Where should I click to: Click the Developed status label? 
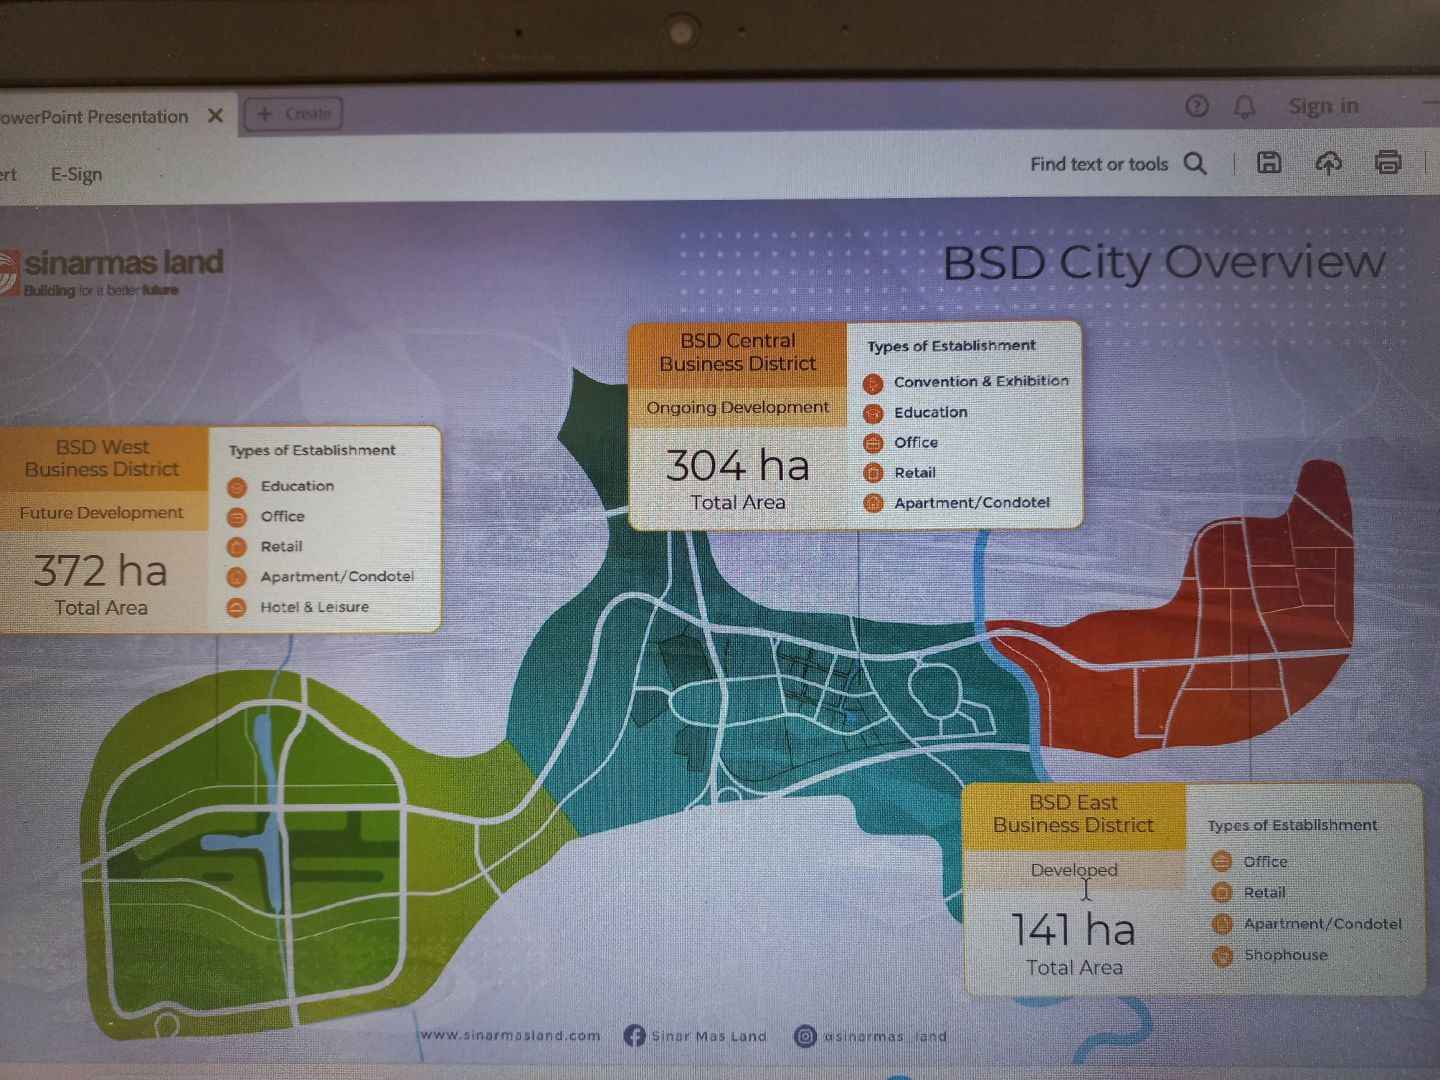pyautogui.click(x=1074, y=870)
